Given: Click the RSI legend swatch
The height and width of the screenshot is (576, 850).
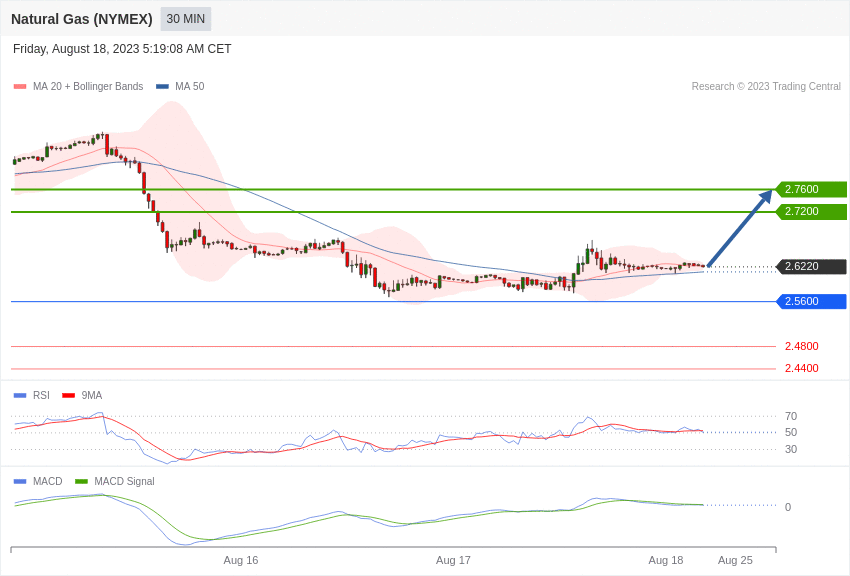Looking at the screenshot, I should (x=20, y=396).
